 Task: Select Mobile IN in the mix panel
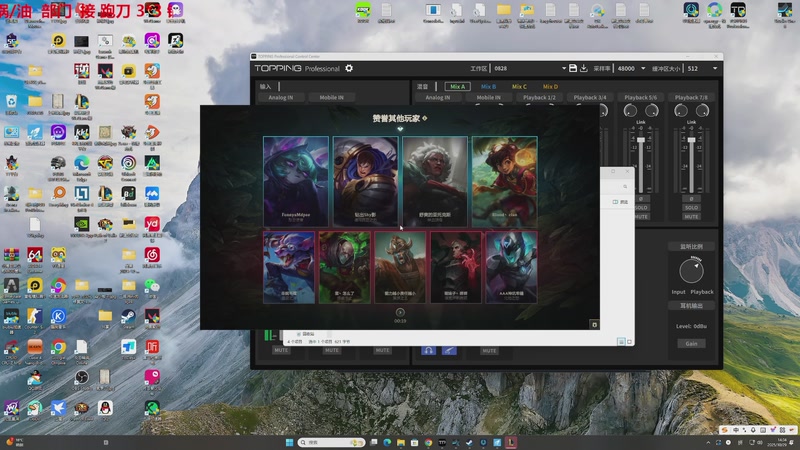pos(488,97)
